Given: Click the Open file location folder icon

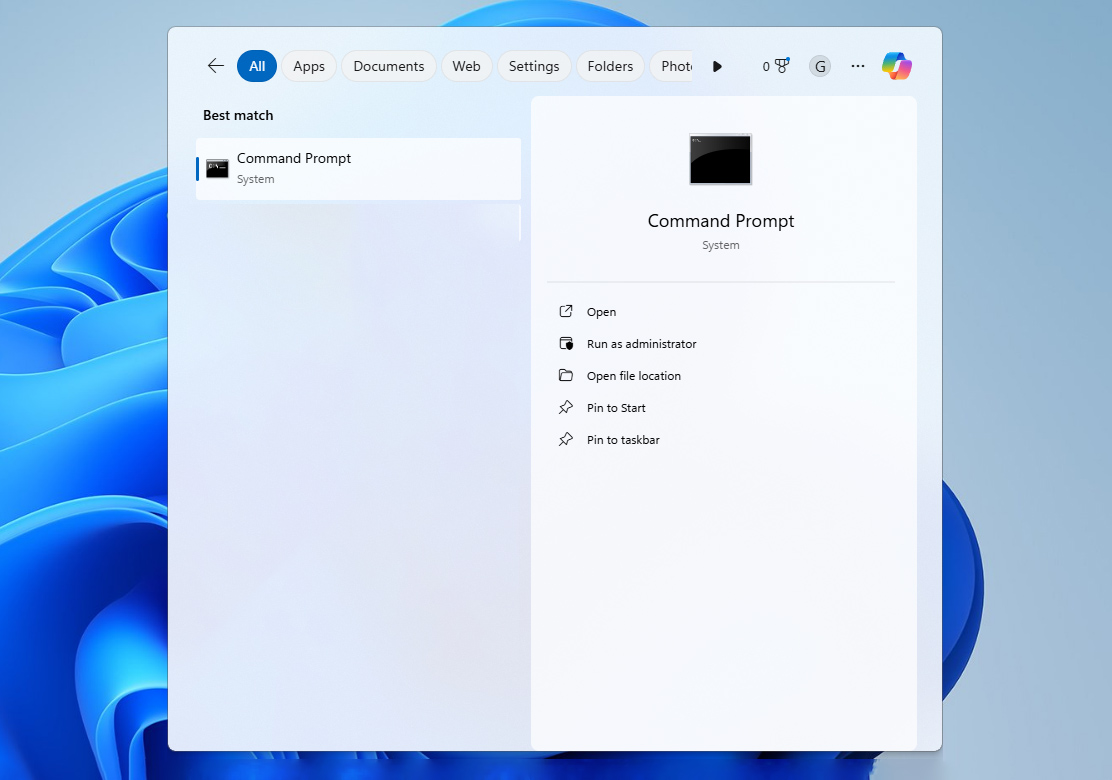Looking at the screenshot, I should click(x=566, y=375).
